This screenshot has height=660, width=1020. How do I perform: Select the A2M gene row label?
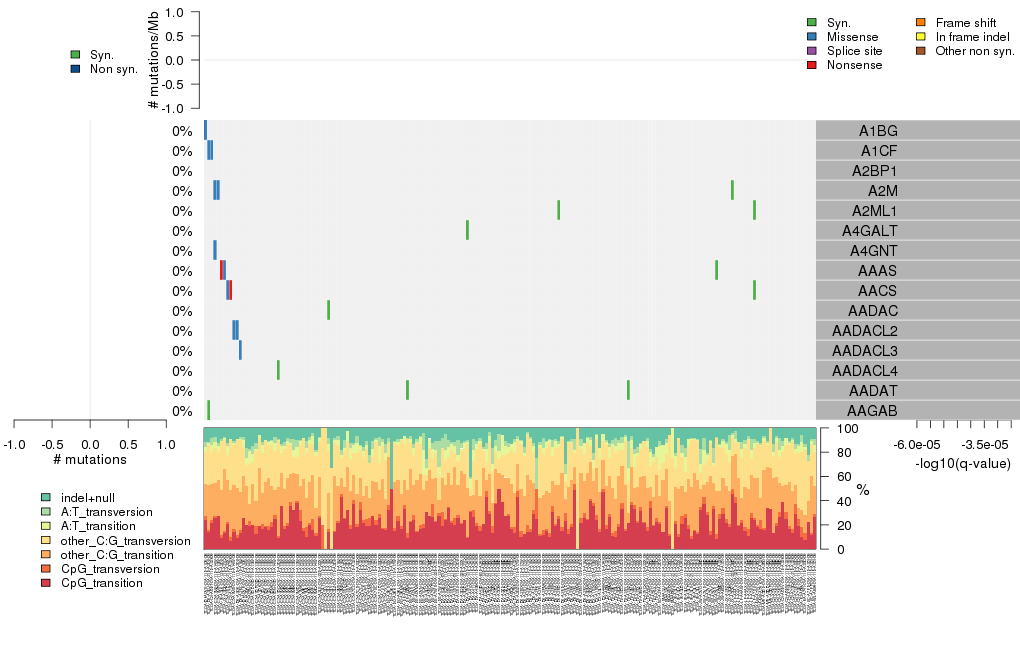click(881, 191)
